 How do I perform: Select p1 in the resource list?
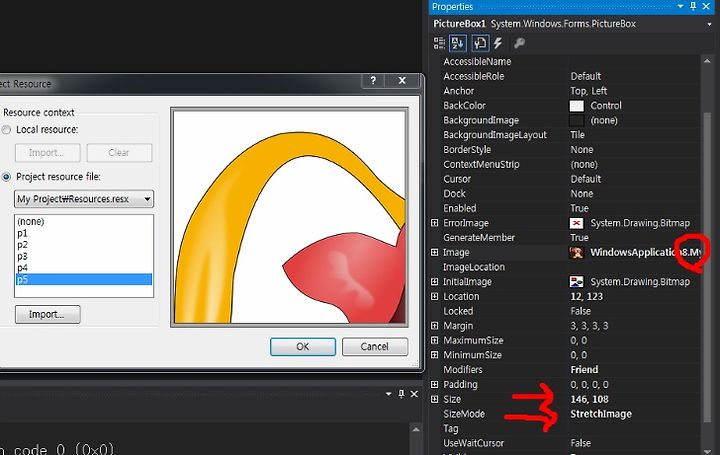(84, 233)
